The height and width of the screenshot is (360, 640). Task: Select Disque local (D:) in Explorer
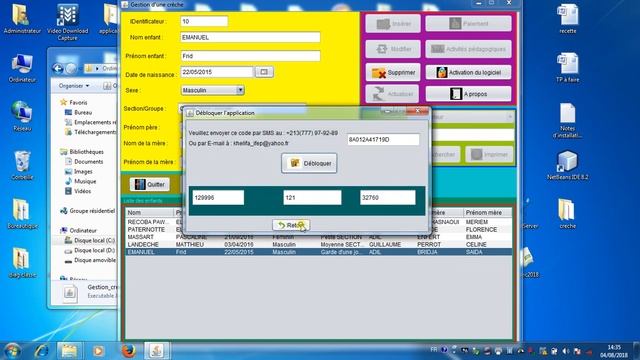point(90,250)
